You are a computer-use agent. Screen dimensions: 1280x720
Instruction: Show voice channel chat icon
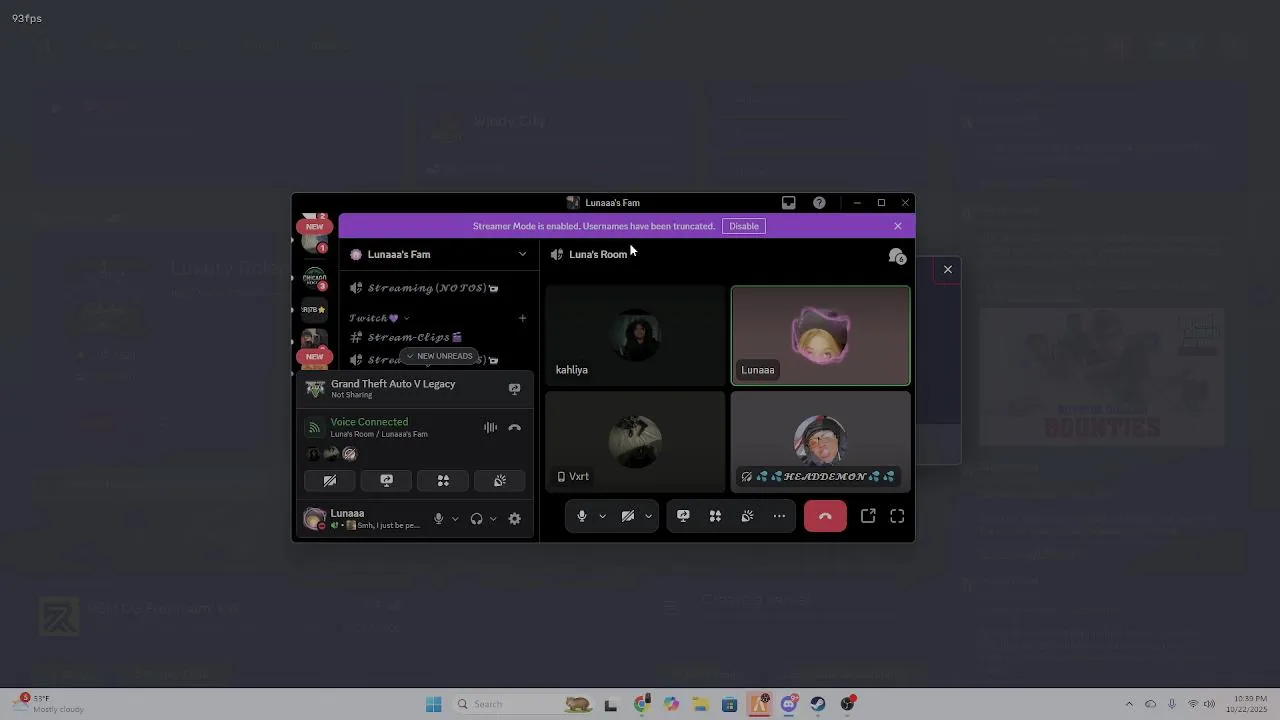tap(897, 256)
